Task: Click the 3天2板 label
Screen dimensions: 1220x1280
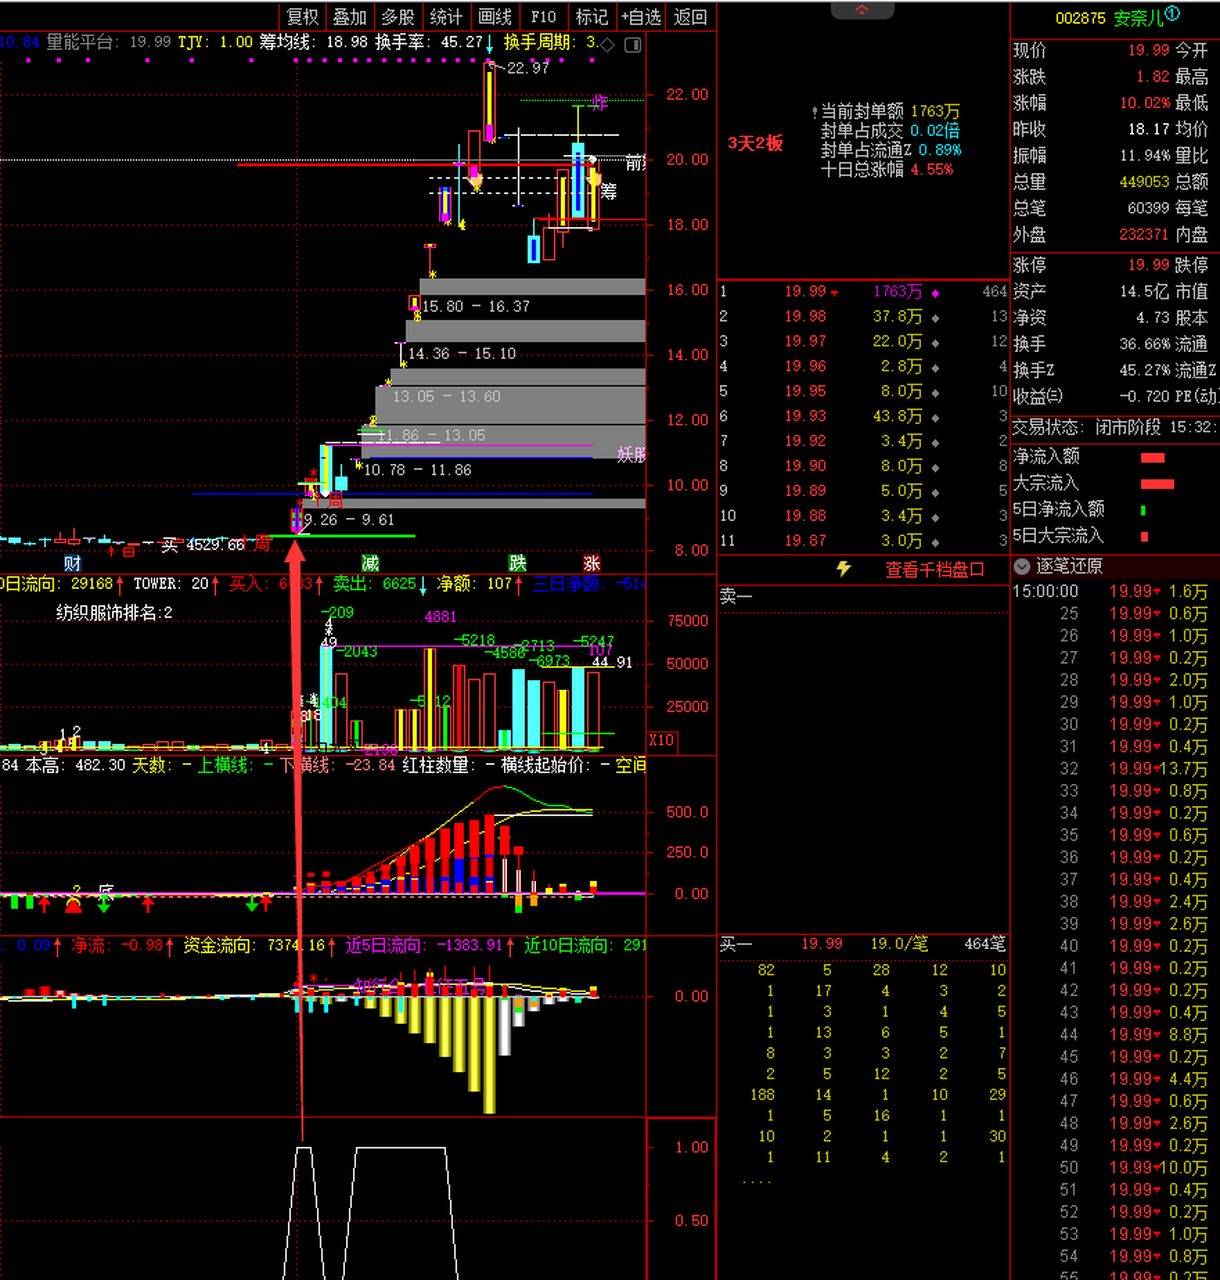Action: [x=755, y=143]
